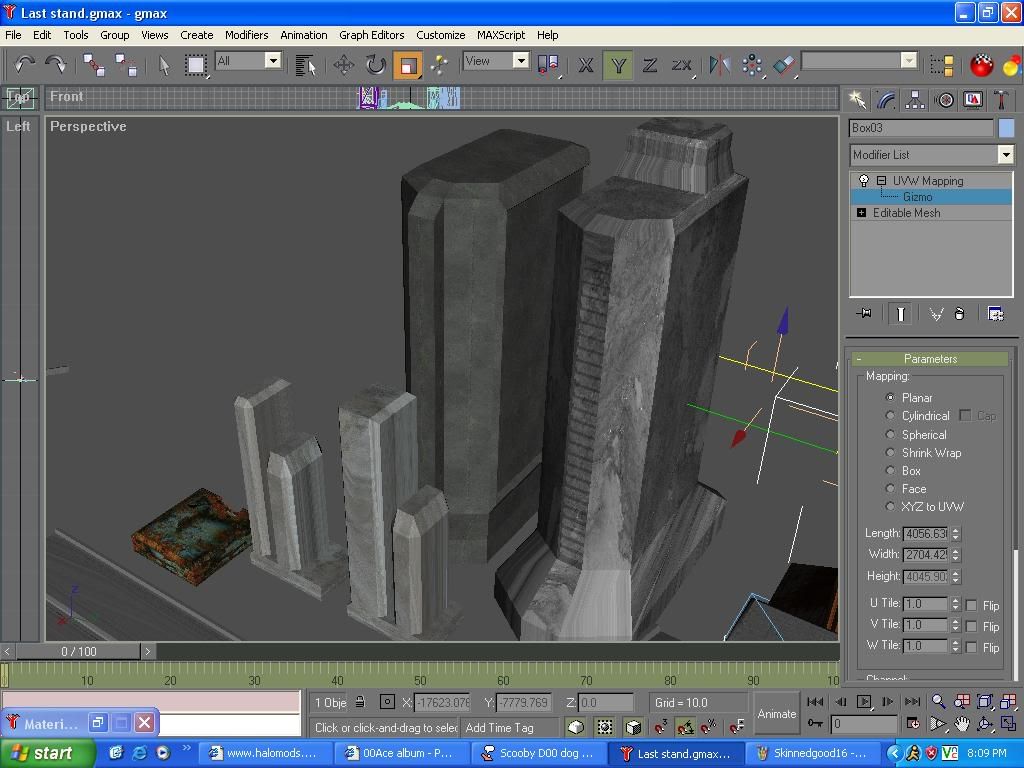
Task: Restrict transform to the X axis
Action: [586, 65]
